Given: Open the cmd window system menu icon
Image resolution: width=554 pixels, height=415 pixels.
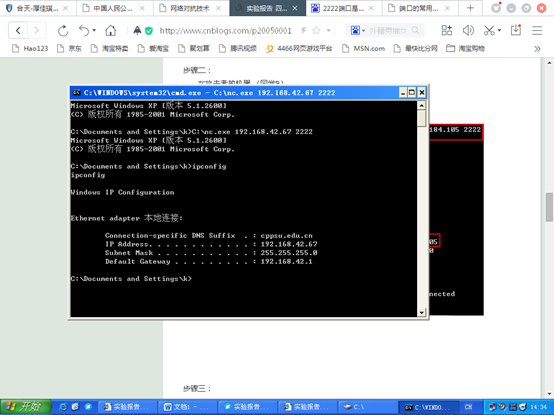Looking at the screenshot, I should [76, 93].
